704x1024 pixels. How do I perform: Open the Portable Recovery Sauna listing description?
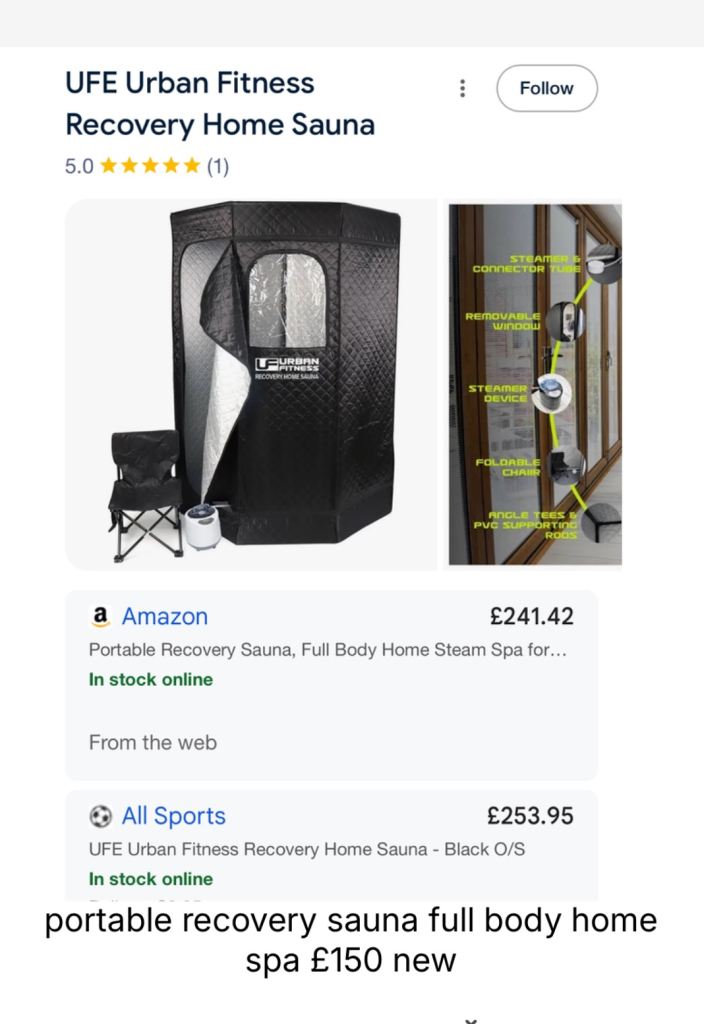coord(328,650)
